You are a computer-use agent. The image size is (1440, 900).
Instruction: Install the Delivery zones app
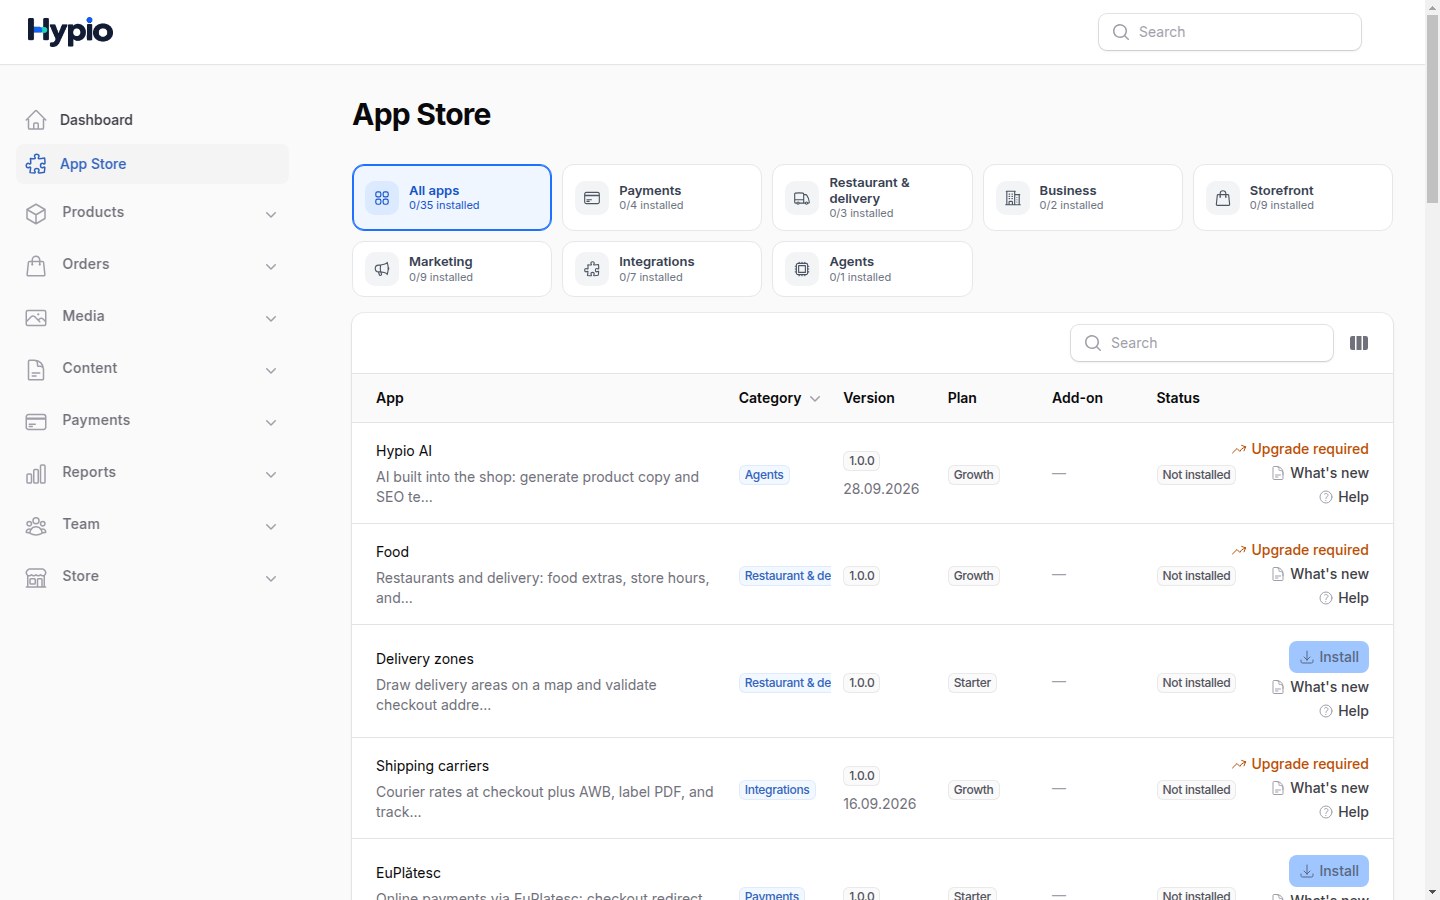[x=1329, y=657]
